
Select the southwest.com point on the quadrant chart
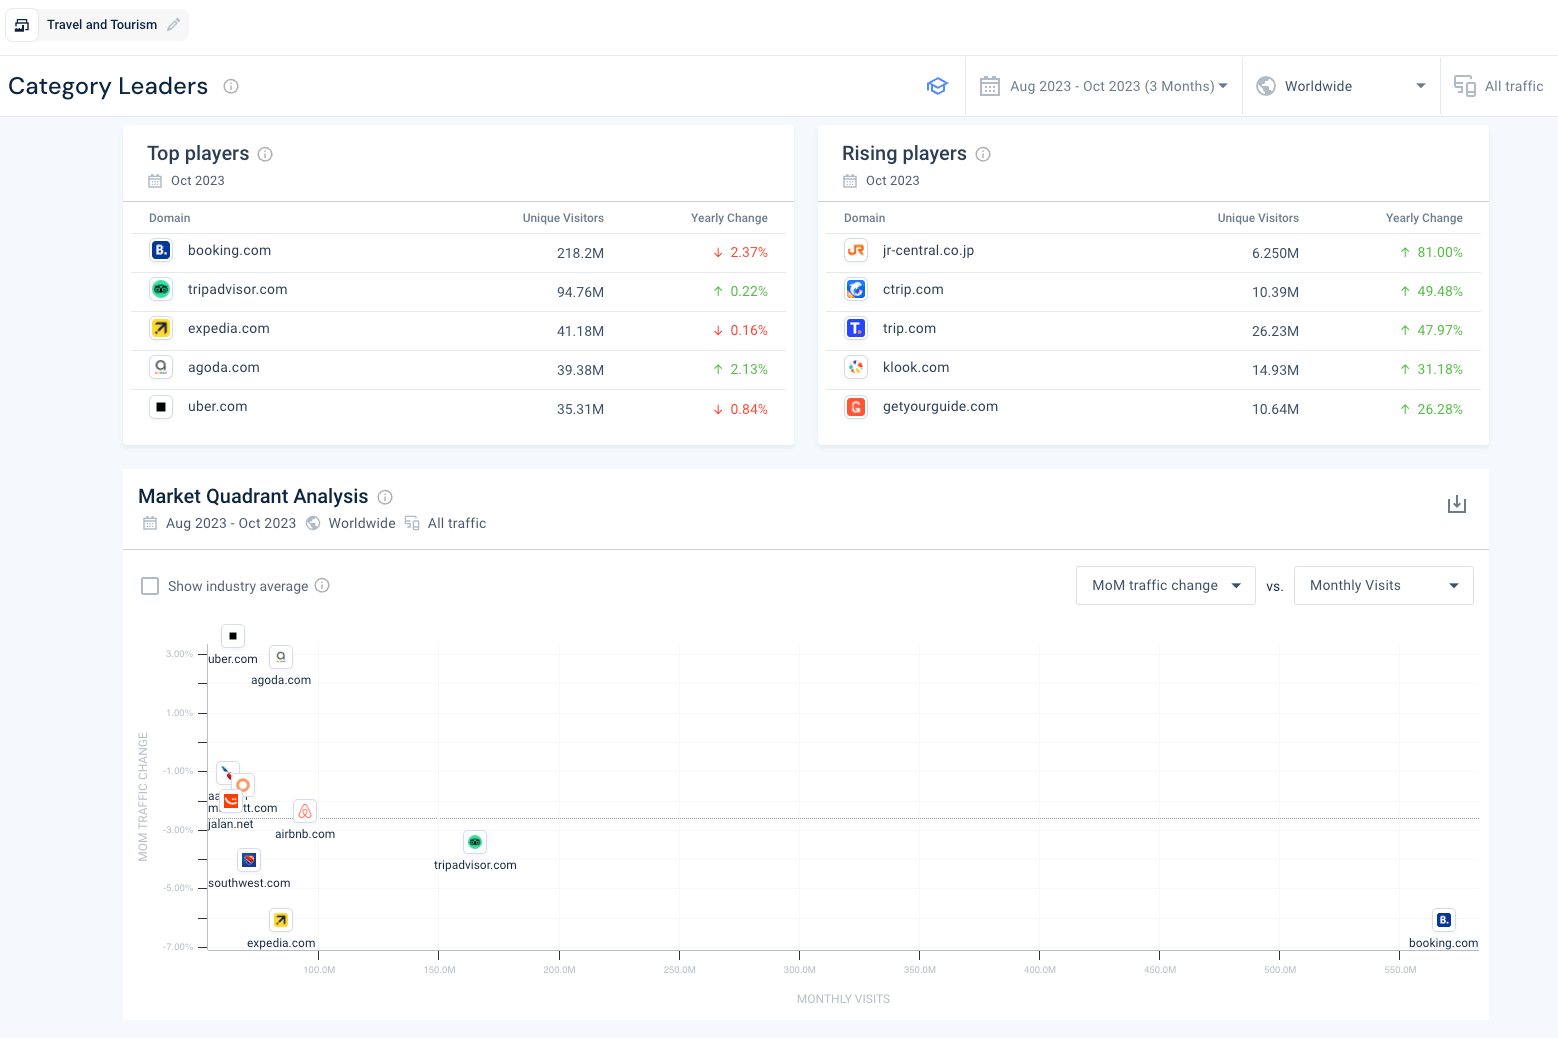(249, 860)
